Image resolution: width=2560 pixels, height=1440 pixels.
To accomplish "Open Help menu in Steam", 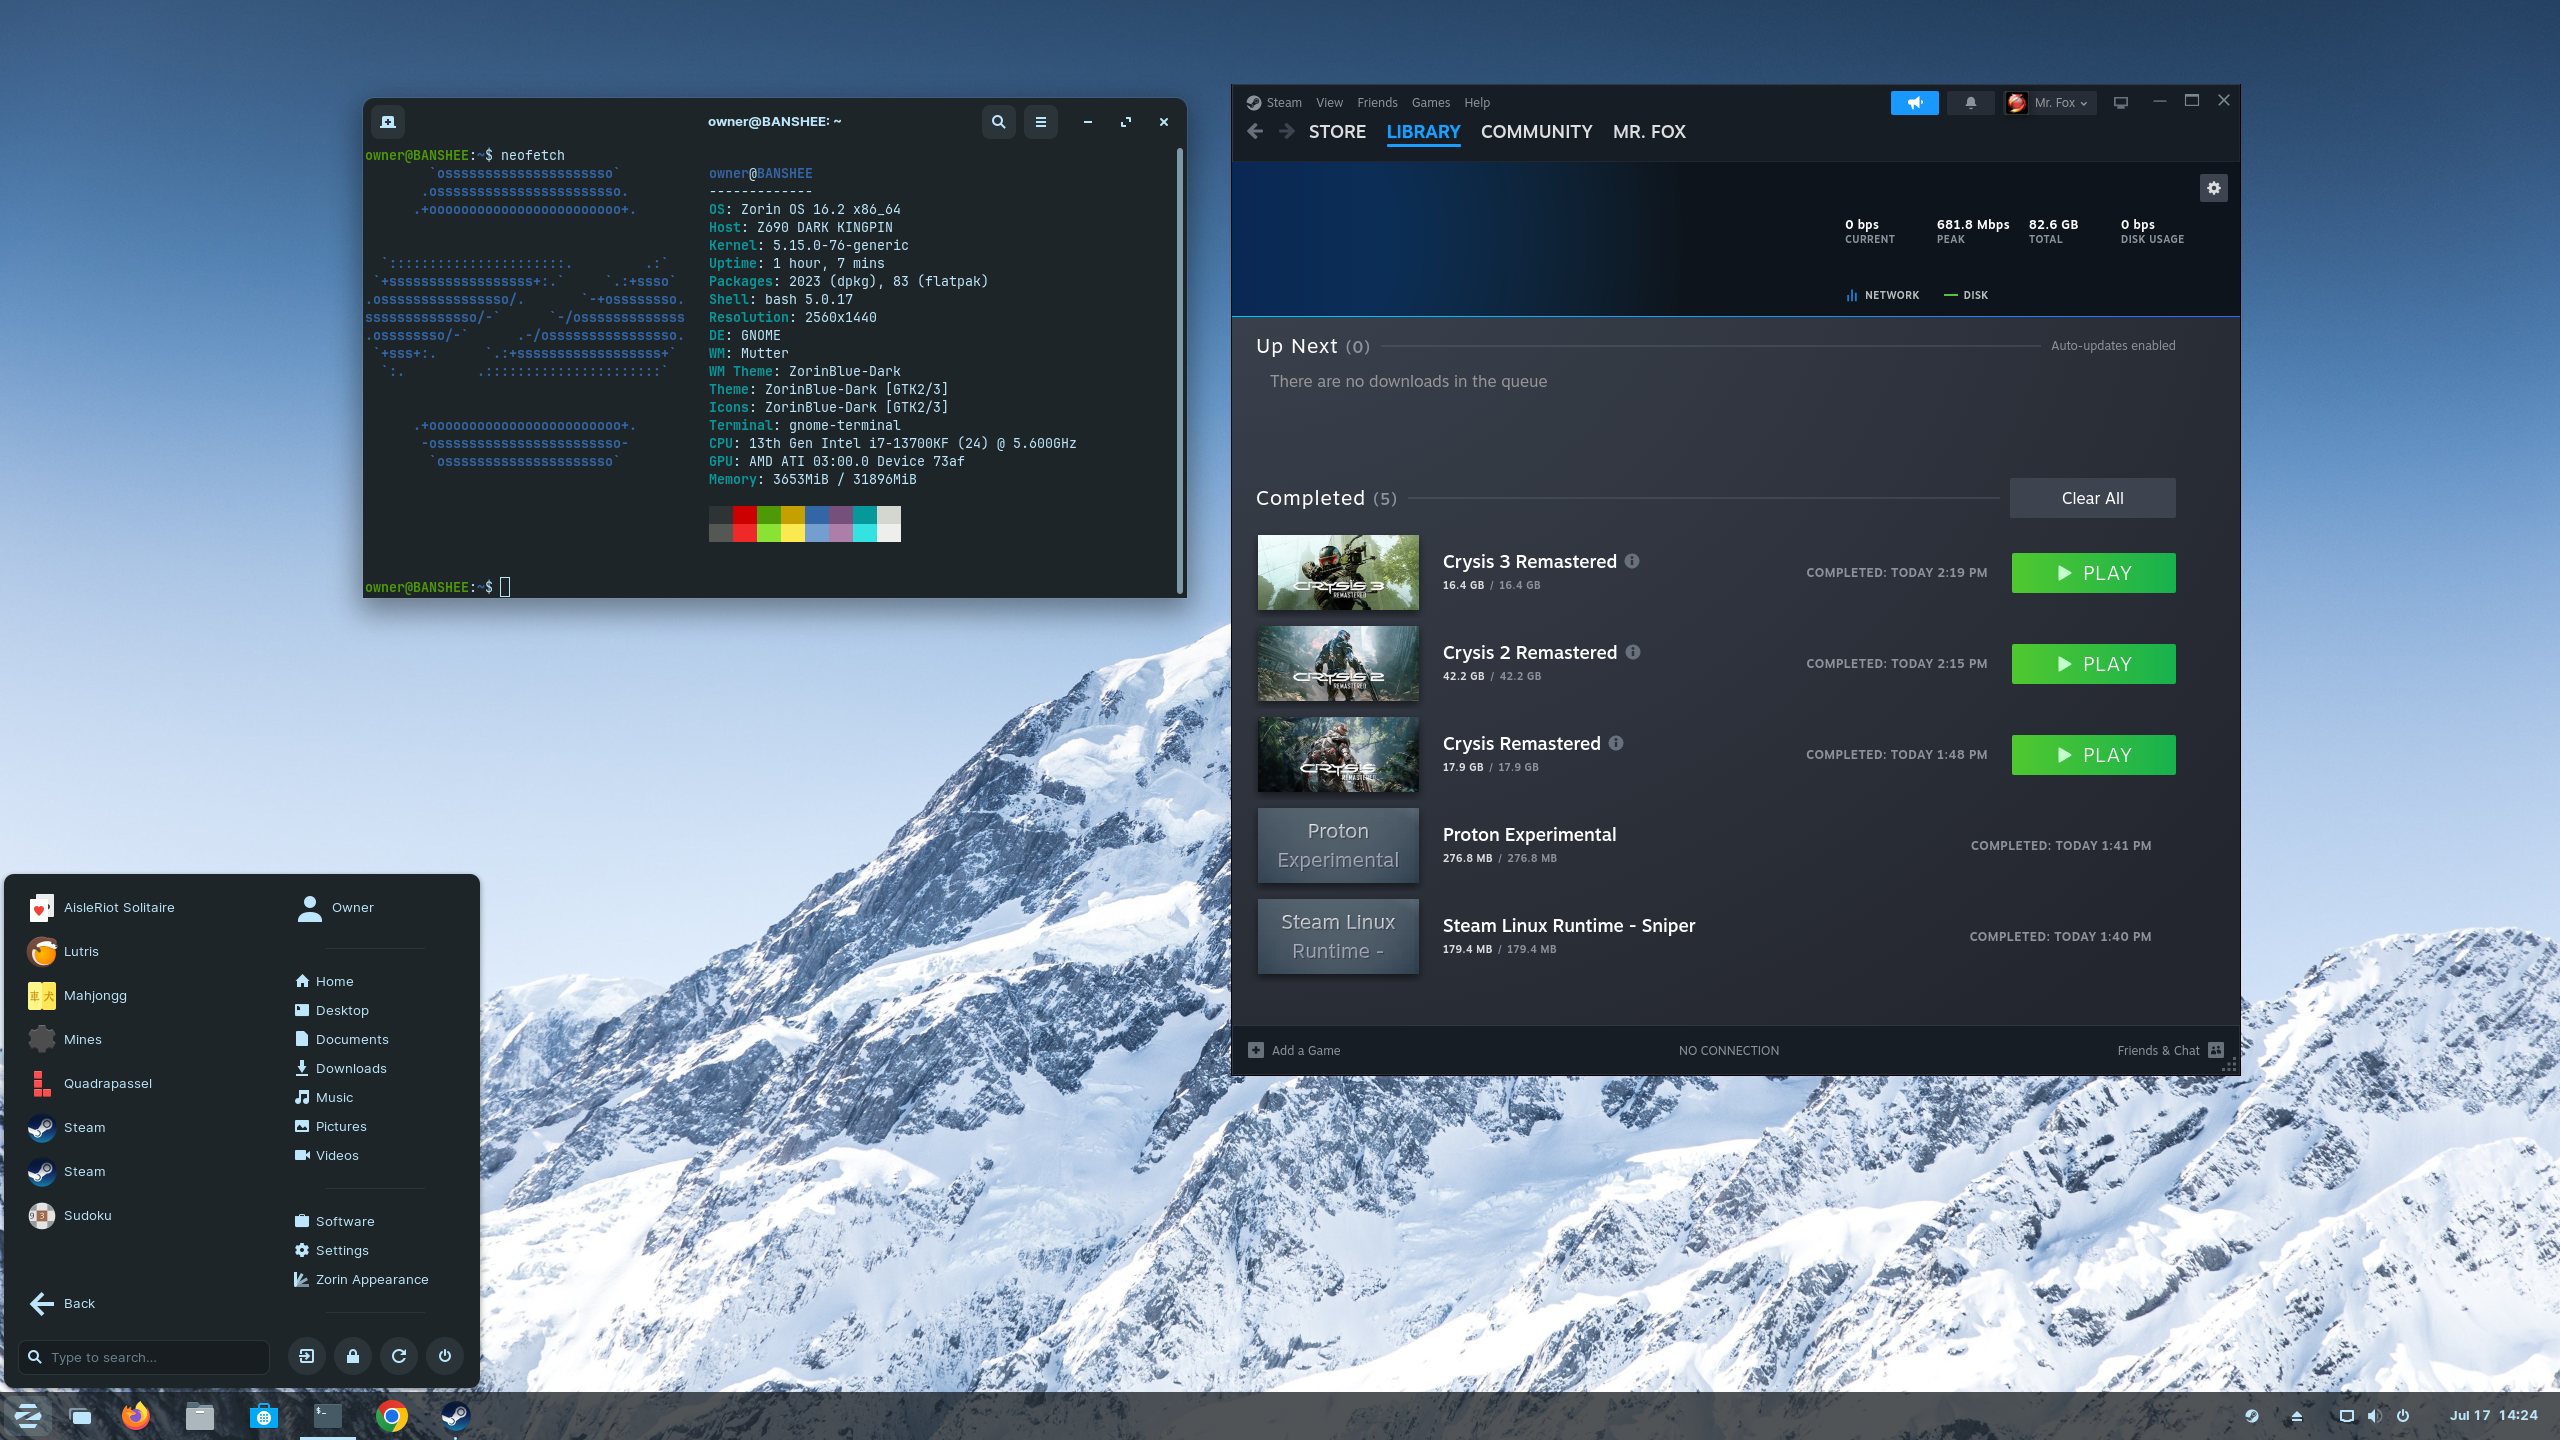I will 1477,103.
